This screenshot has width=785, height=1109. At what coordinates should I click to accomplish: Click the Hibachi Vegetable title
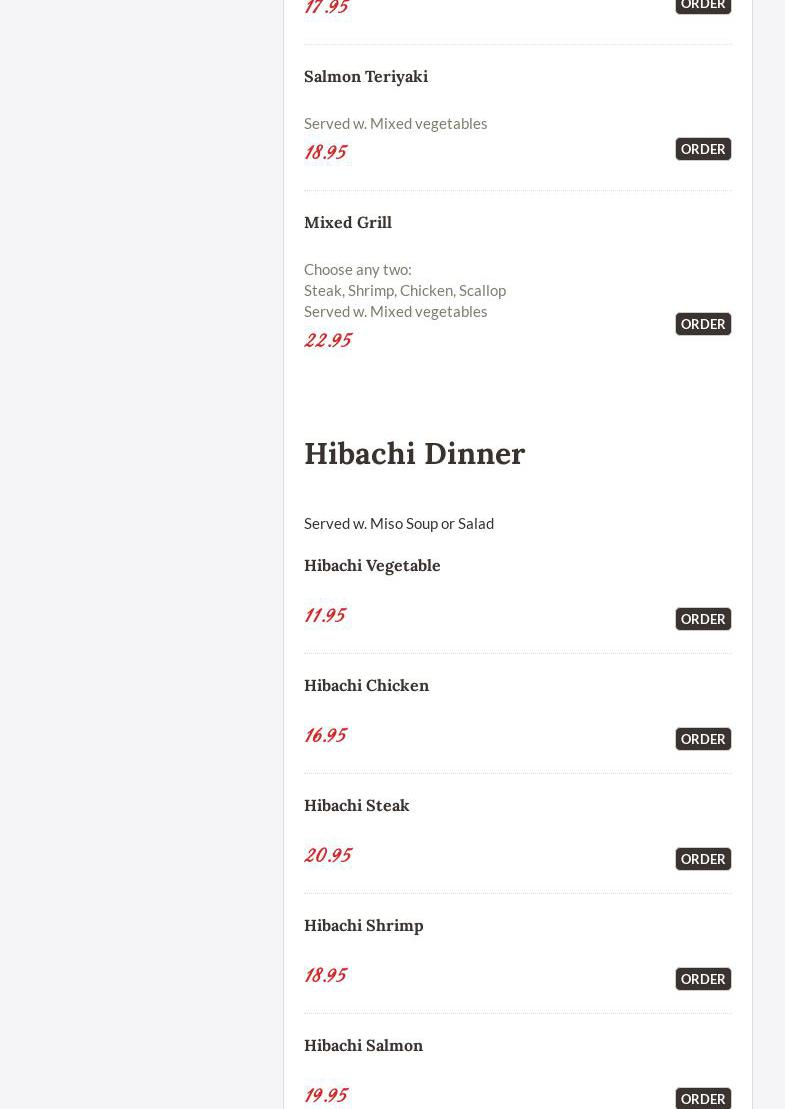click(x=372, y=565)
